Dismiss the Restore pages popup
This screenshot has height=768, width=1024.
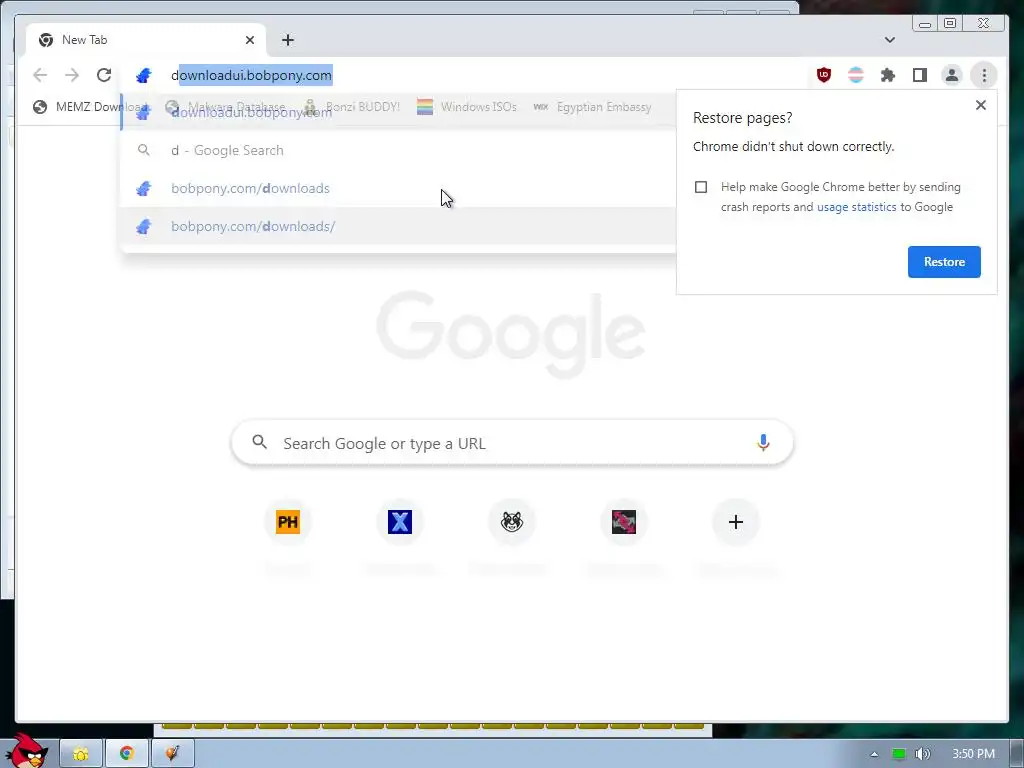(x=980, y=105)
